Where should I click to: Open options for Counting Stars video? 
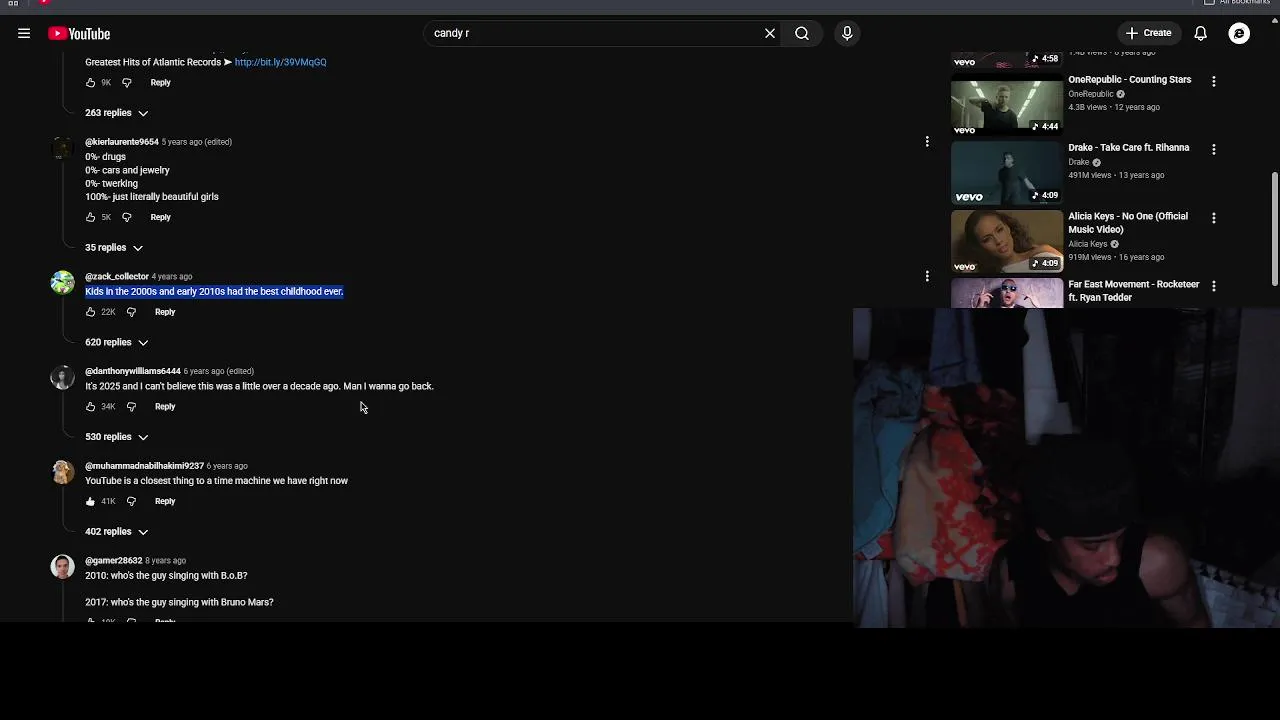pos(1214,81)
